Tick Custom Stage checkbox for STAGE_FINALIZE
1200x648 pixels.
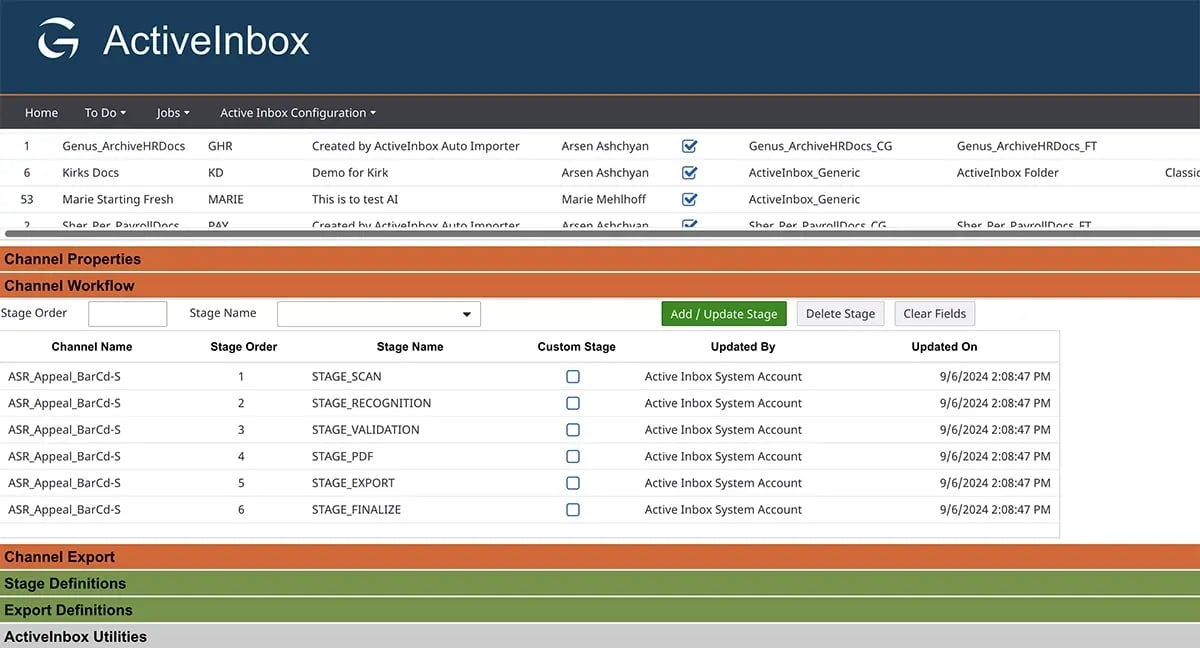[573, 509]
